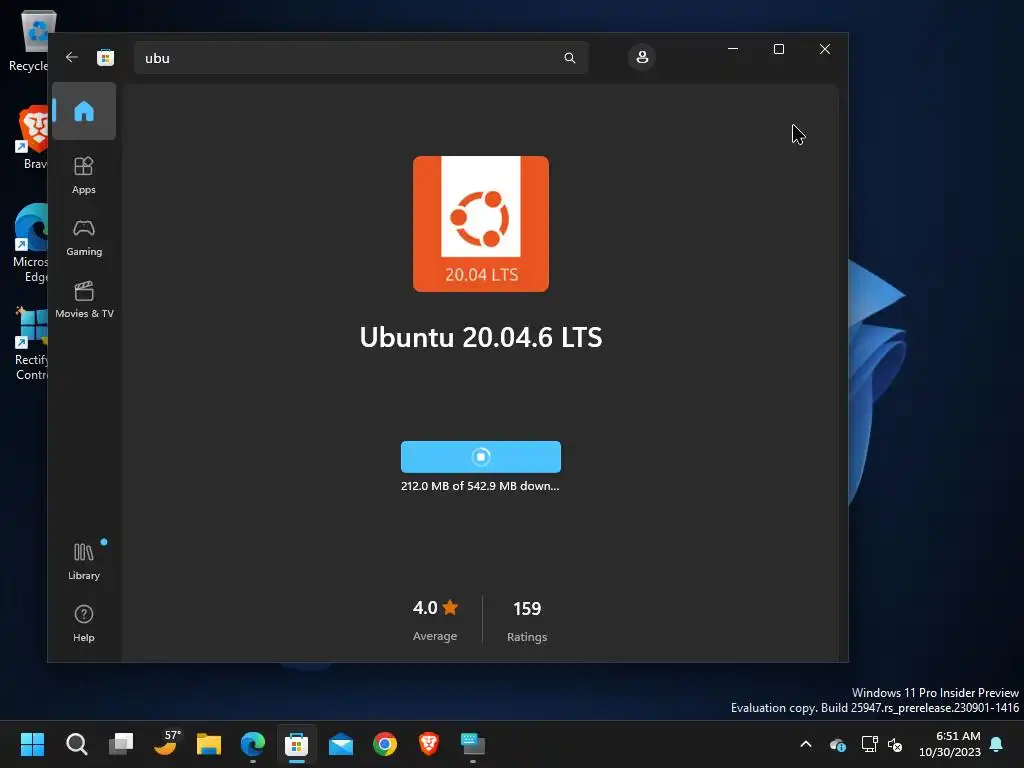Viewport: 1024px width, 768px height.
Task: Click the search magnifier in Store search box
Action: click(x=569, y=58)
